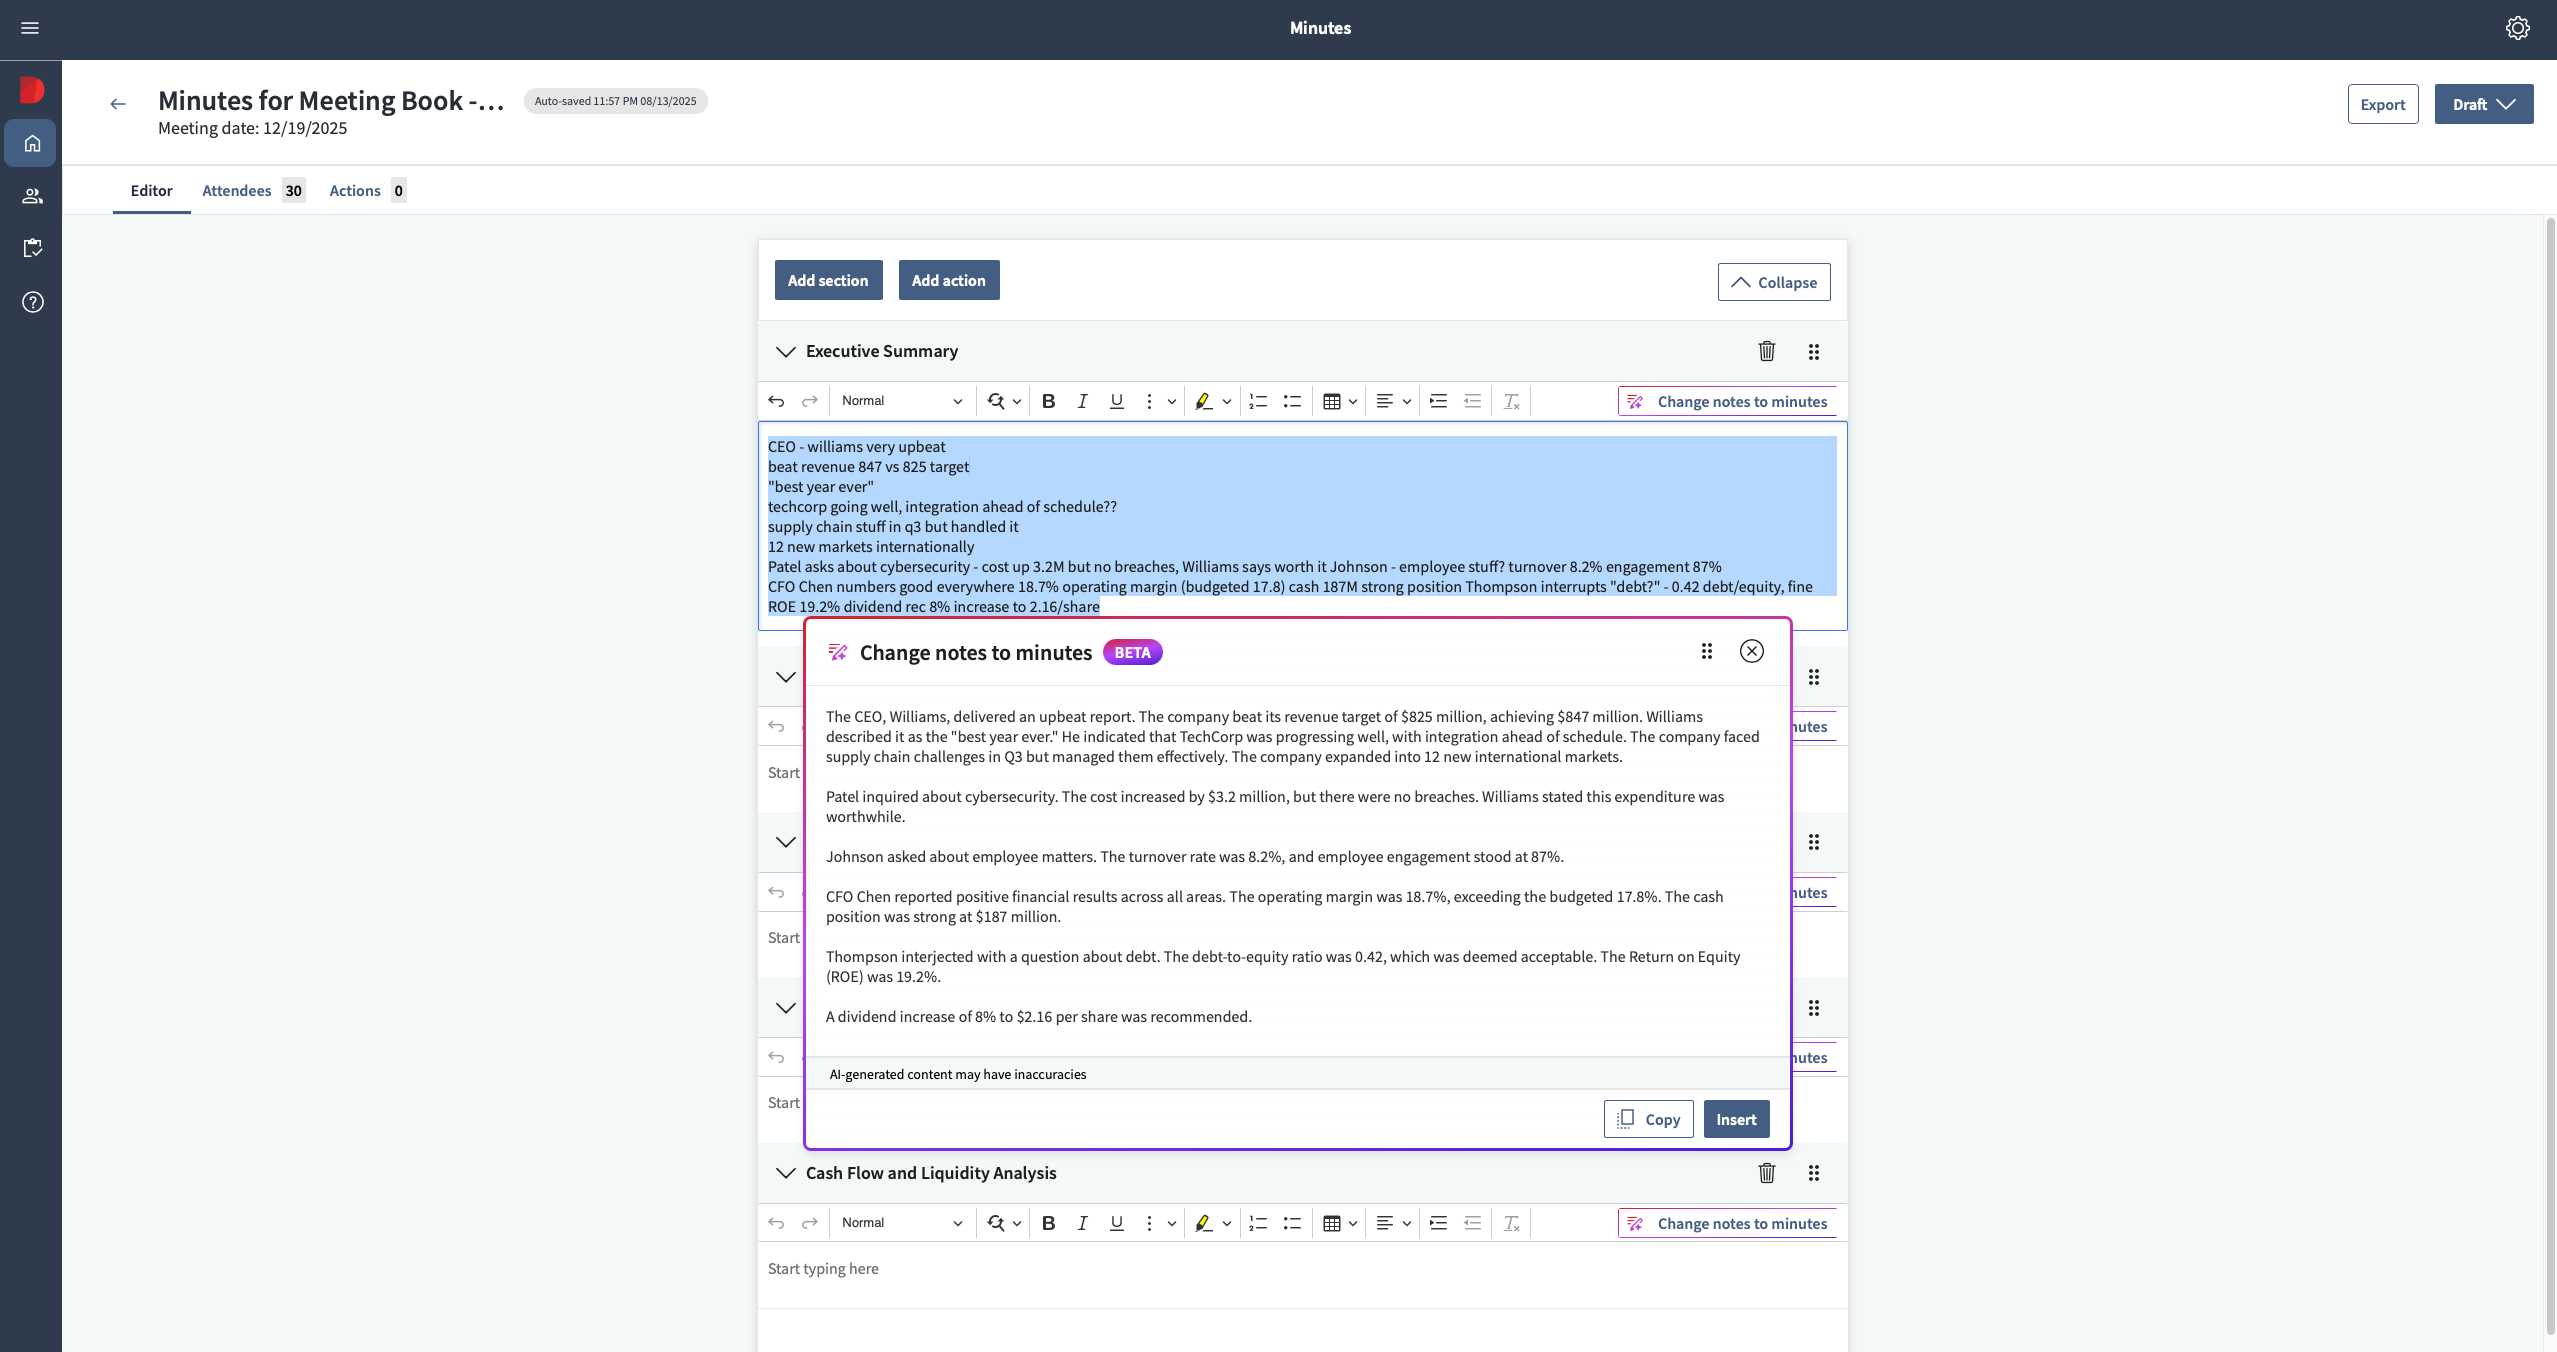Open the Actions tab

tap(355, 190)
